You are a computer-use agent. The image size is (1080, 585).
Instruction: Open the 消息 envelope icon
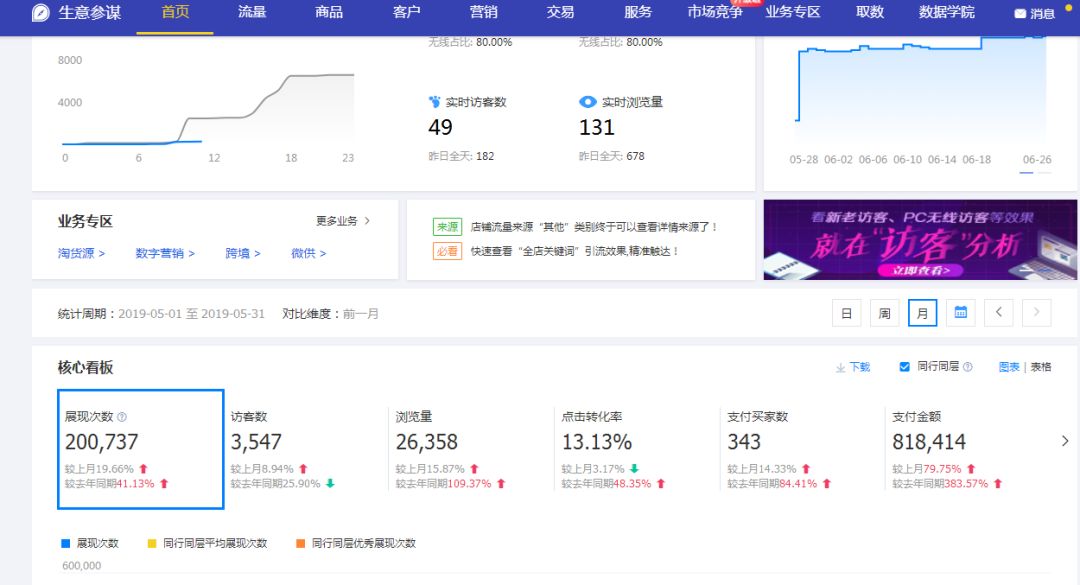(1020, 14)
